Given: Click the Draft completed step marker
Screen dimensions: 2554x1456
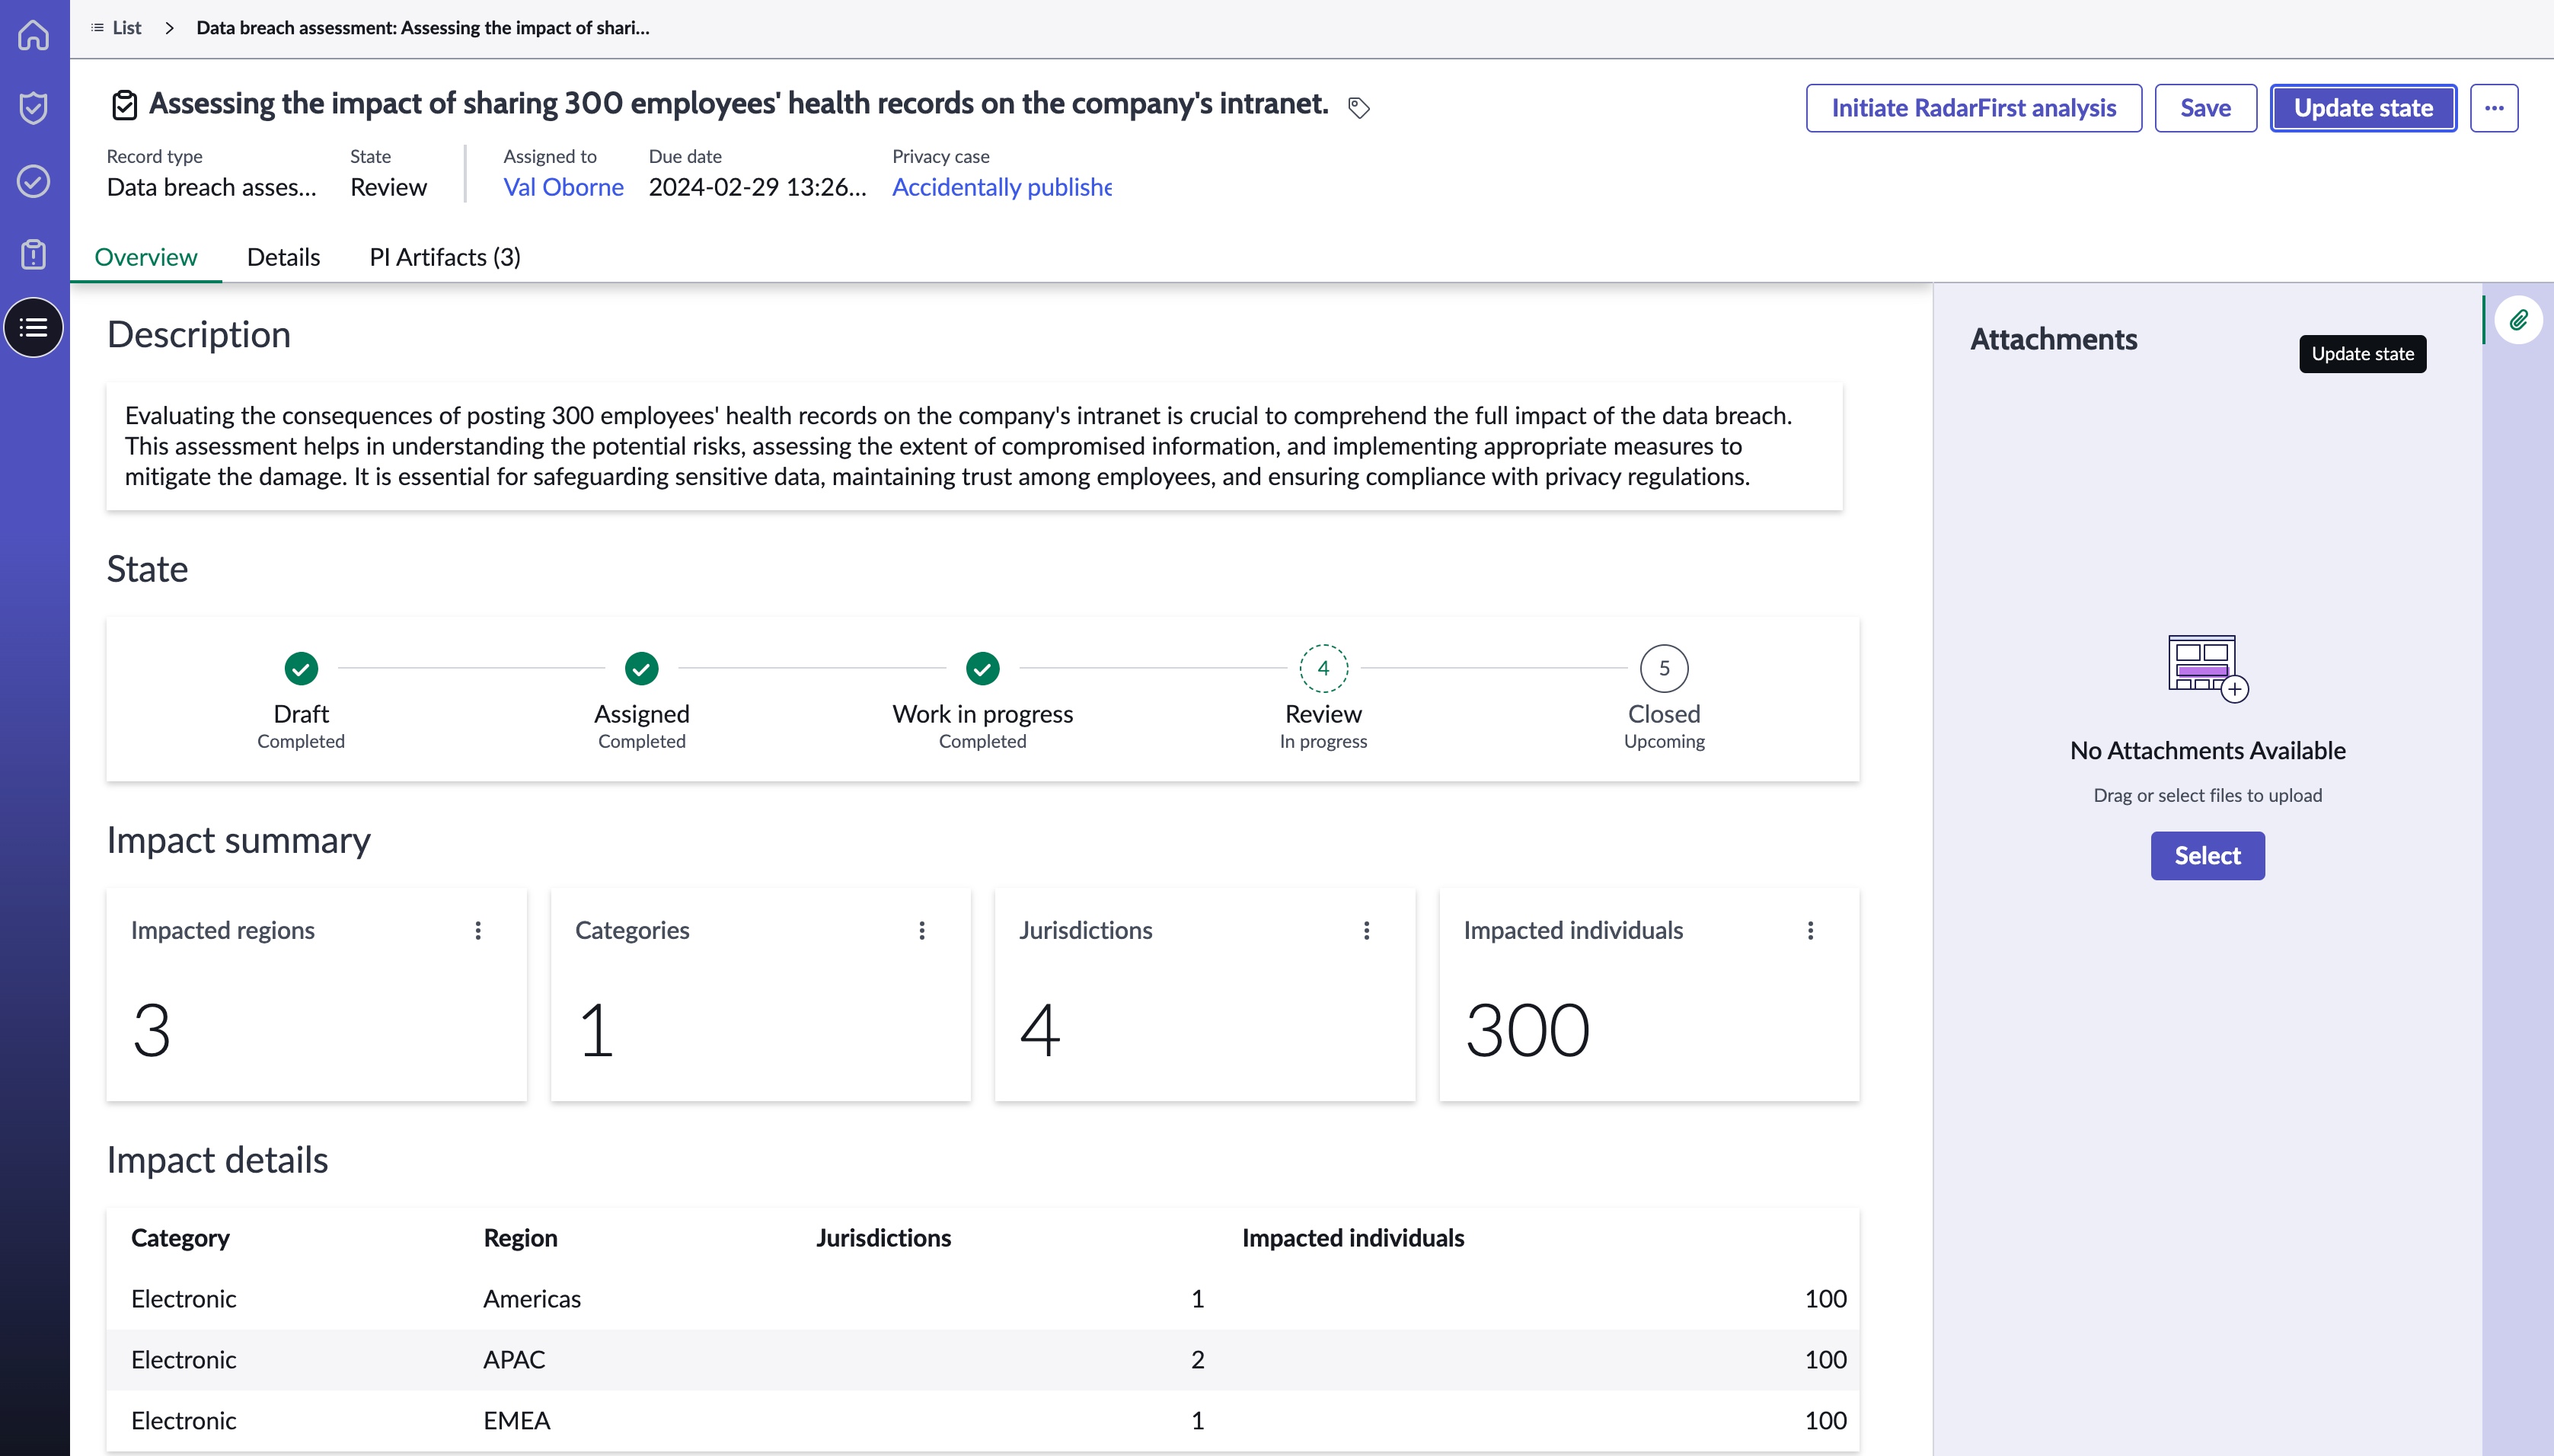Looking at the screenshot, I should tap(301, 668).
